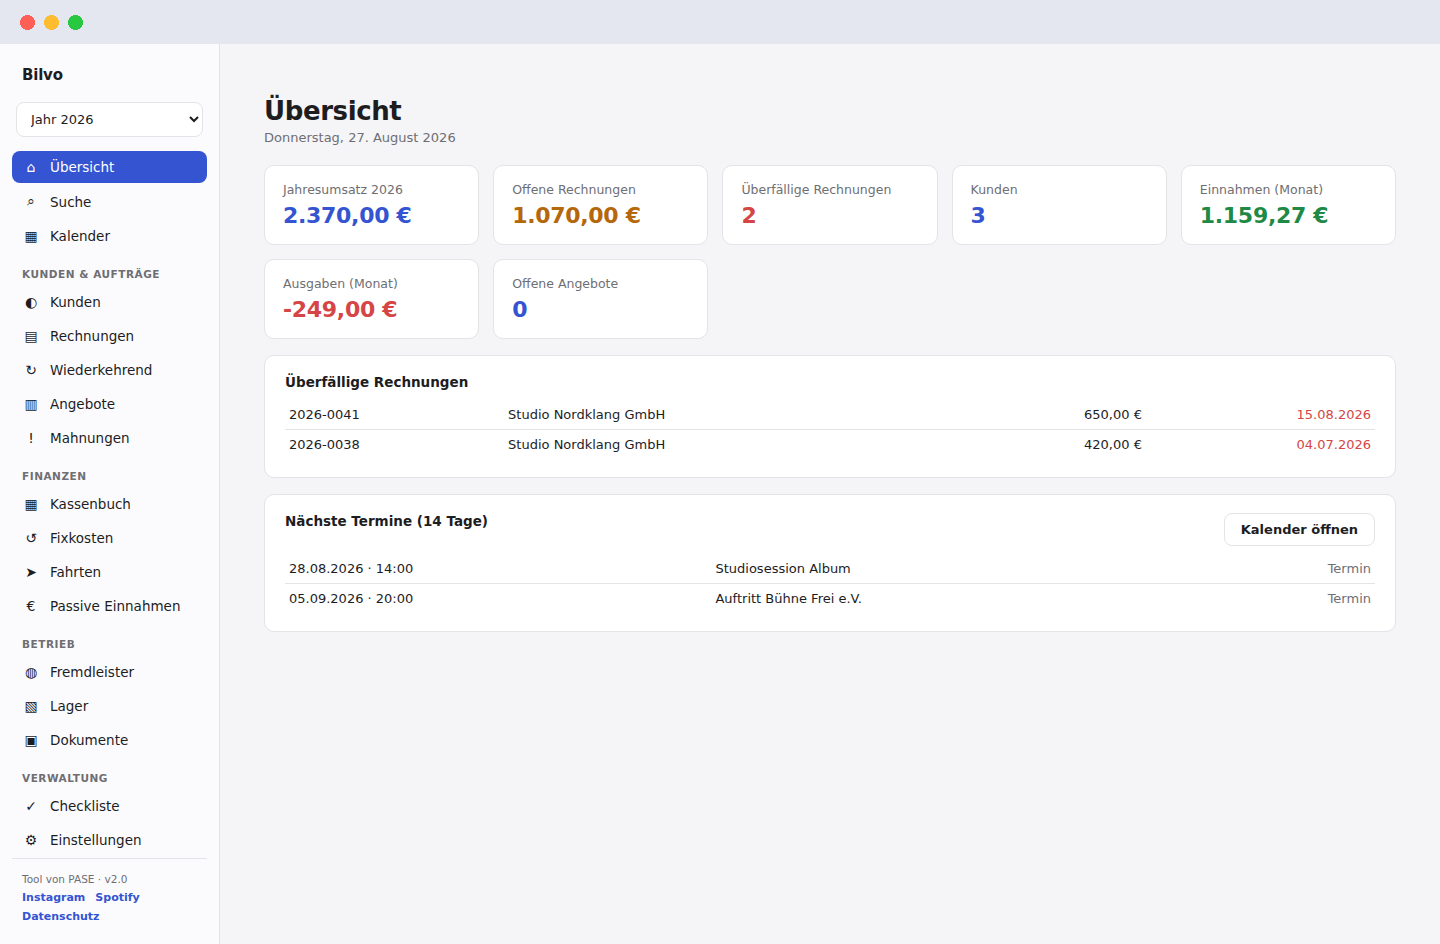Viewport: 1440px width, 944px height.
Task: Go to the Suche page
Action: (109, 202)
